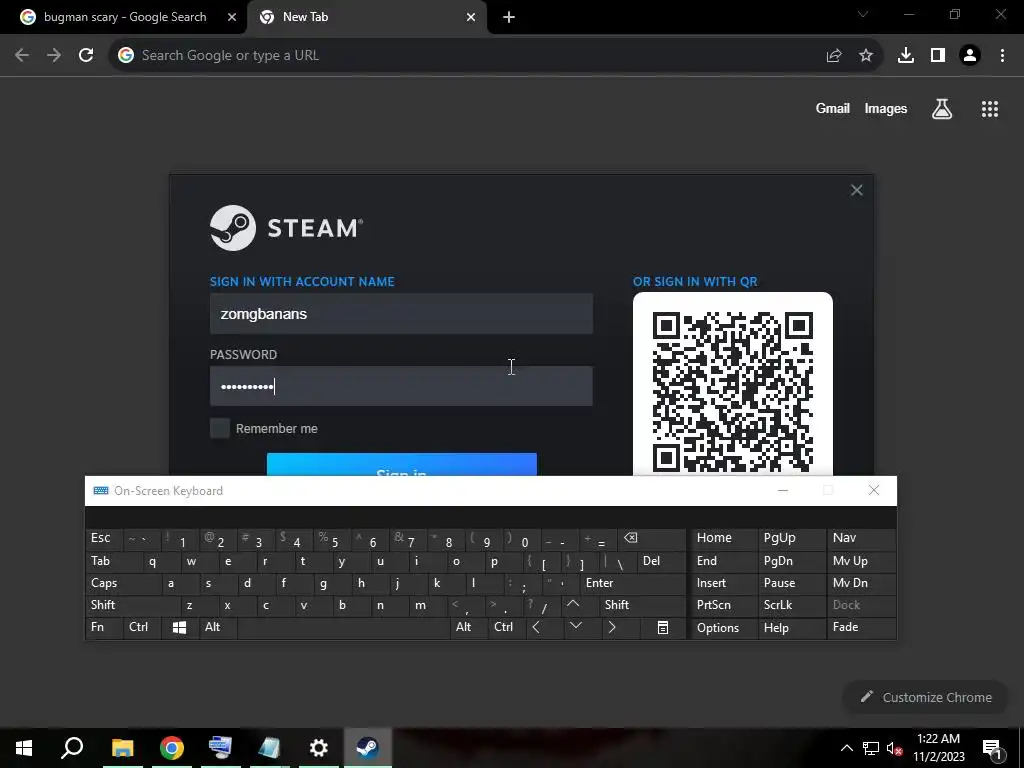Switch to bugman scary Google Search tab
Image resolution: width=1024 pixels, height=768 pixels.
coord(124,17)
